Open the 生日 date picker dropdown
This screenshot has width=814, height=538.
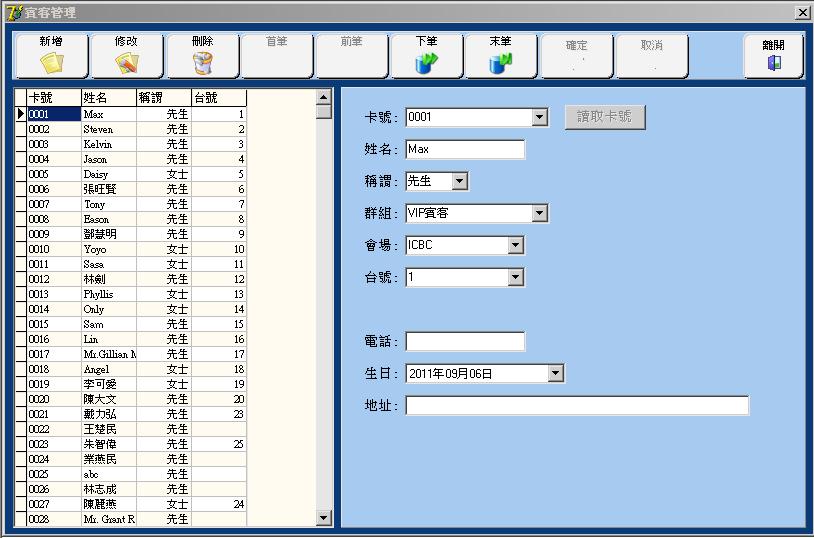click(556, 374)
